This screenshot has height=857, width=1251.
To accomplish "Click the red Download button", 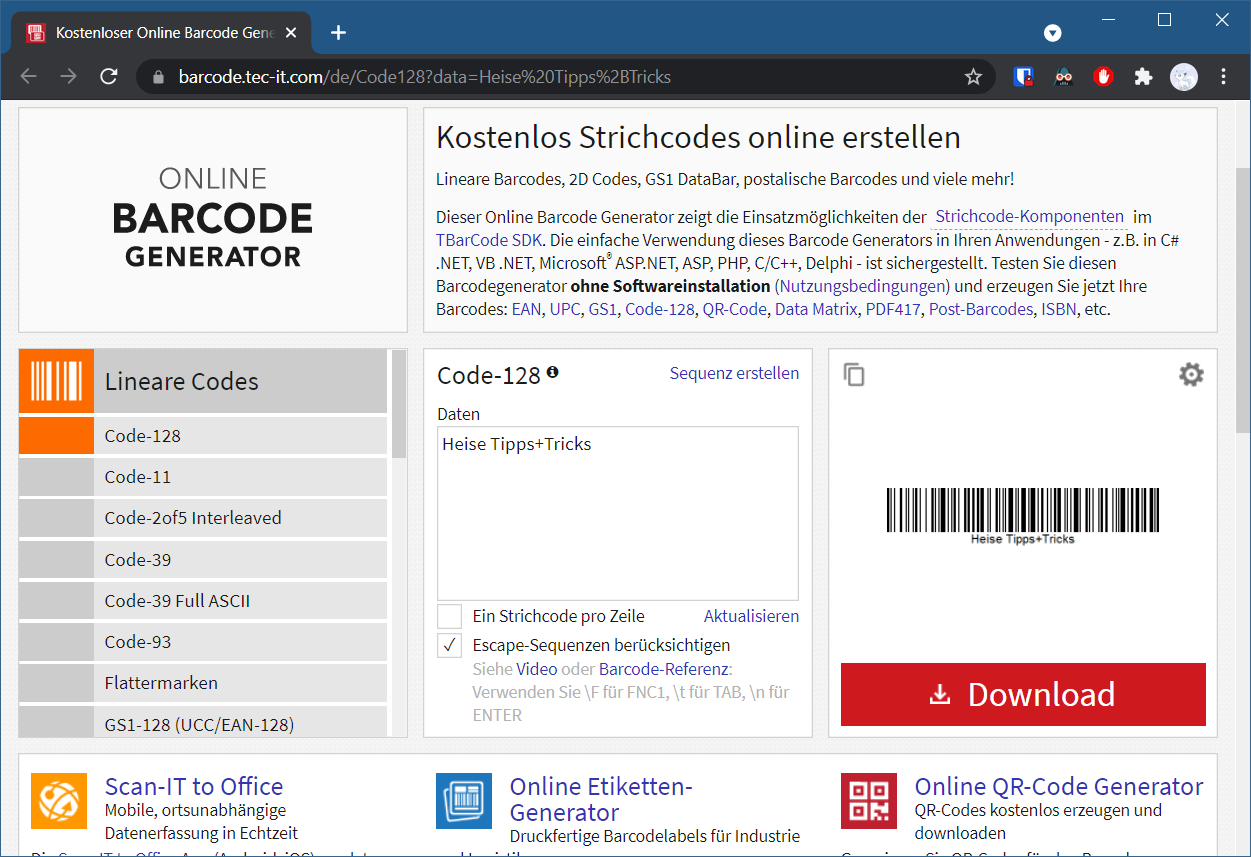I will point(1023,694).
